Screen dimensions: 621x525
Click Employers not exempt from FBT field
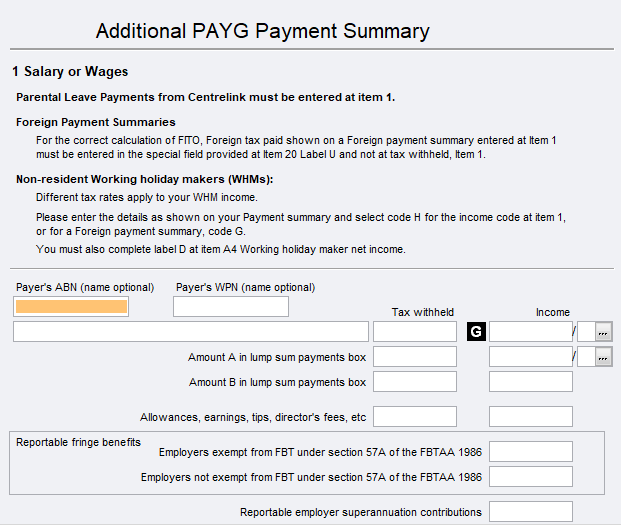pyautogui.click(x=530, y=477)
